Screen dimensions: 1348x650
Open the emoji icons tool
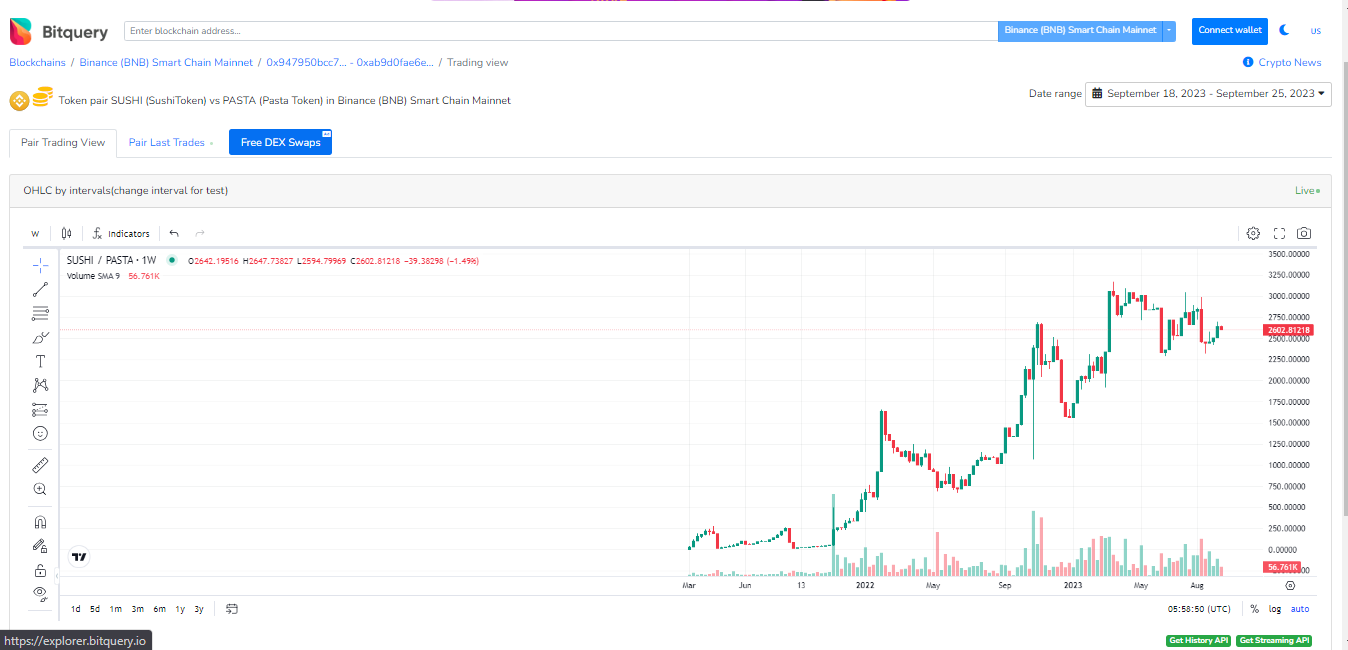pos(40,433)
